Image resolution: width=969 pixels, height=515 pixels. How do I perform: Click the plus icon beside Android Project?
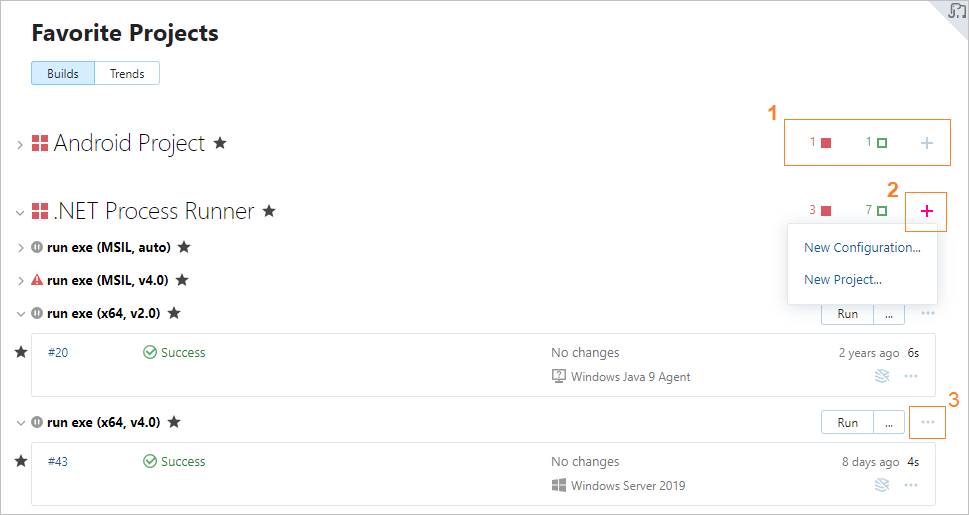pos(927,143)
